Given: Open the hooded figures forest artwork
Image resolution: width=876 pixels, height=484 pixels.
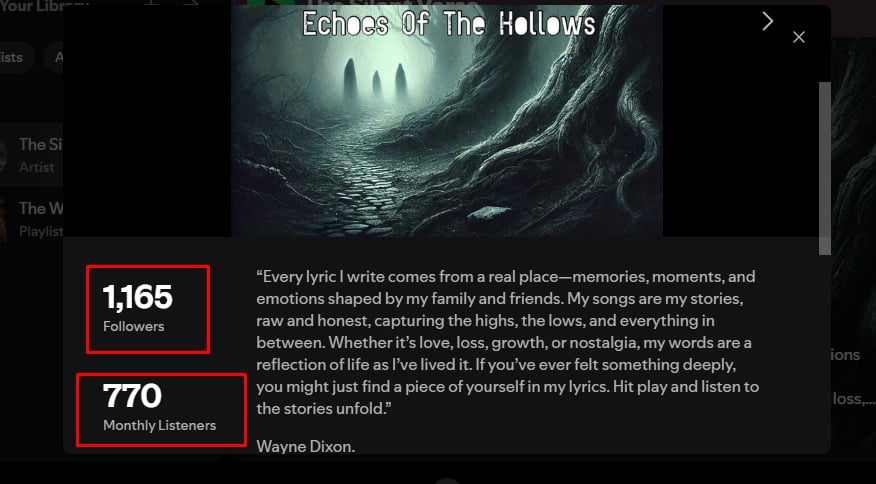Looking at the screenshot, I should [x=447, y=121].
